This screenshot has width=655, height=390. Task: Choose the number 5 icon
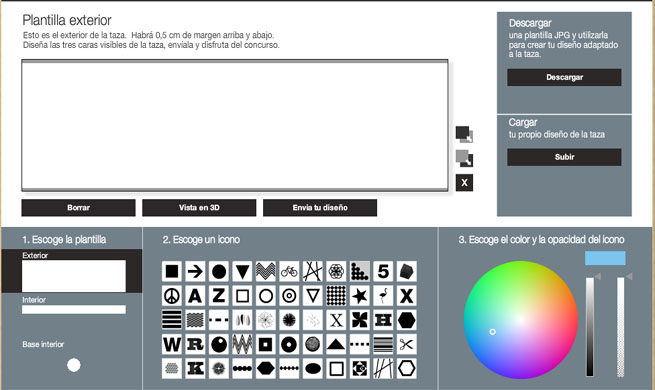point(383,272)
